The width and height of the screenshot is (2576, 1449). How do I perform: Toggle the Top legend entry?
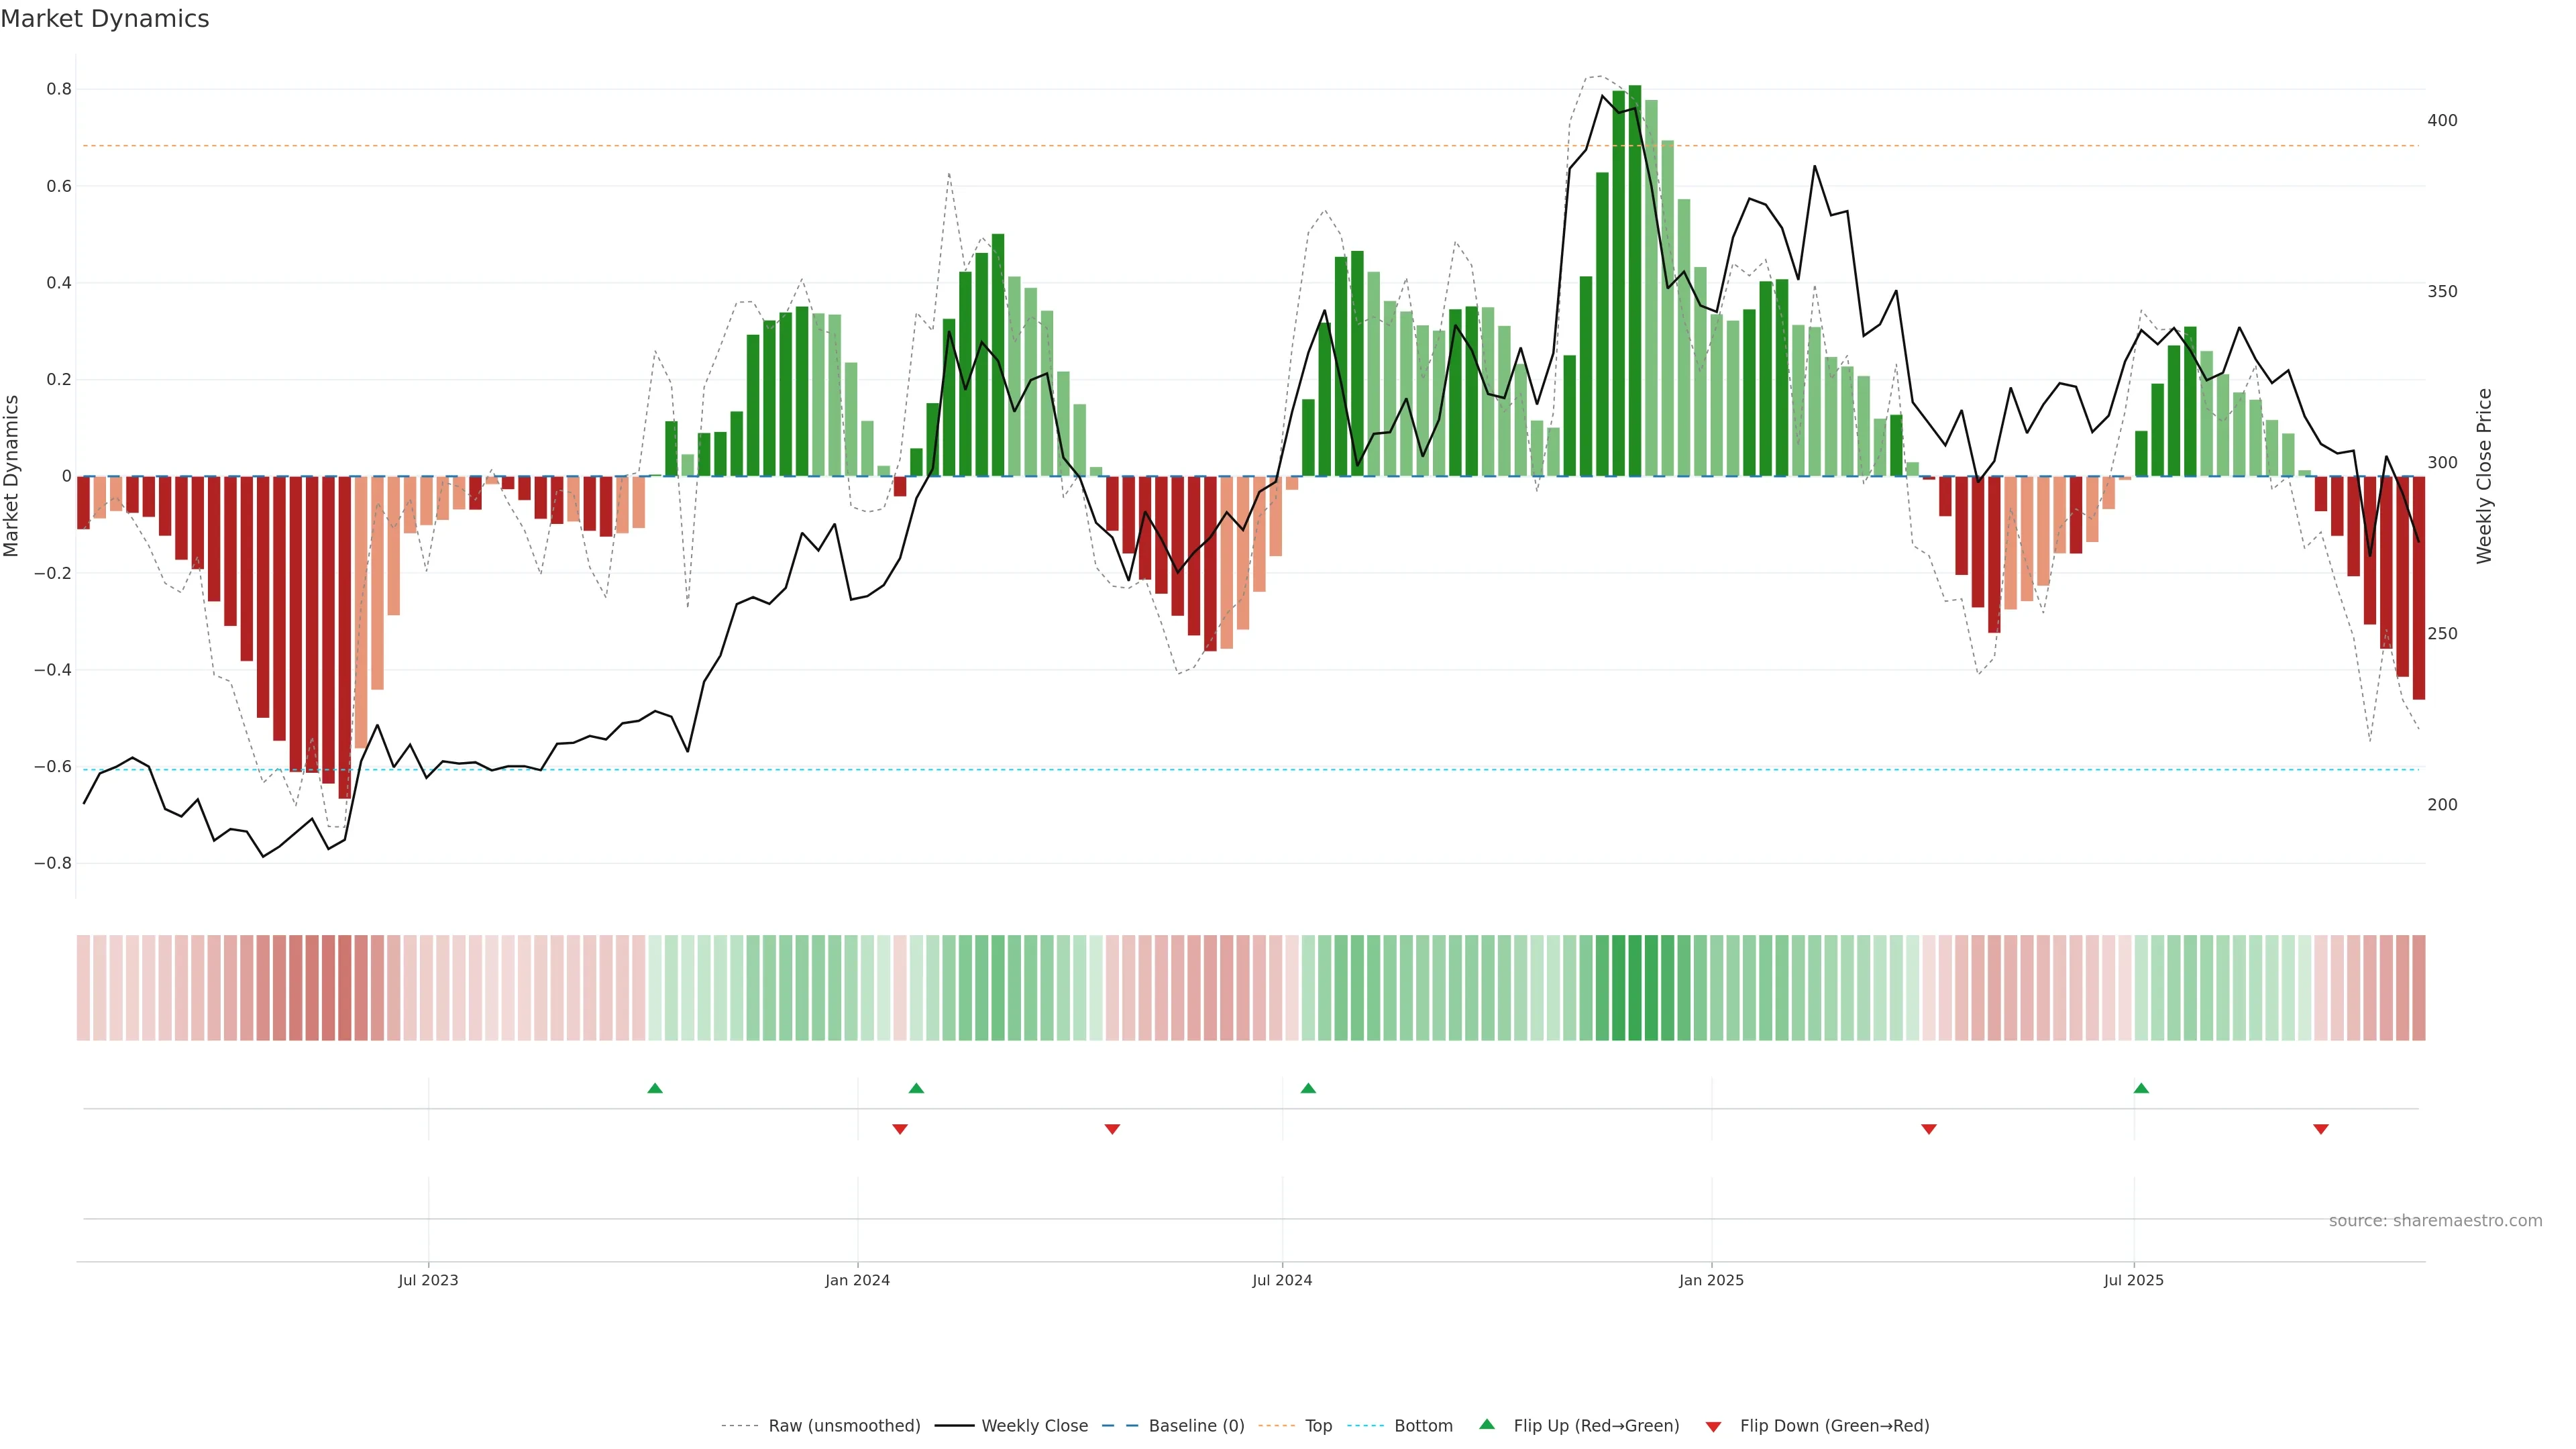1318,1426
